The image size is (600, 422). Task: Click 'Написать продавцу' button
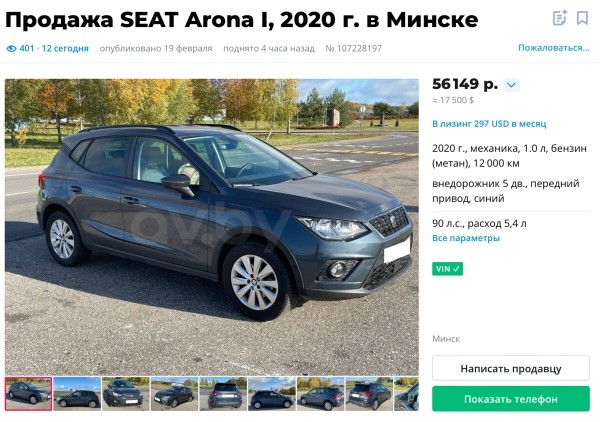point(511,368)
